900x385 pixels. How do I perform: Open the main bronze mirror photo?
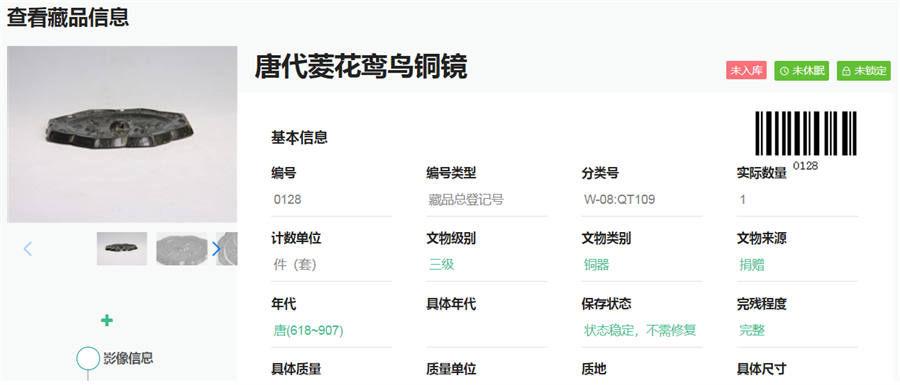coord(122,134)
